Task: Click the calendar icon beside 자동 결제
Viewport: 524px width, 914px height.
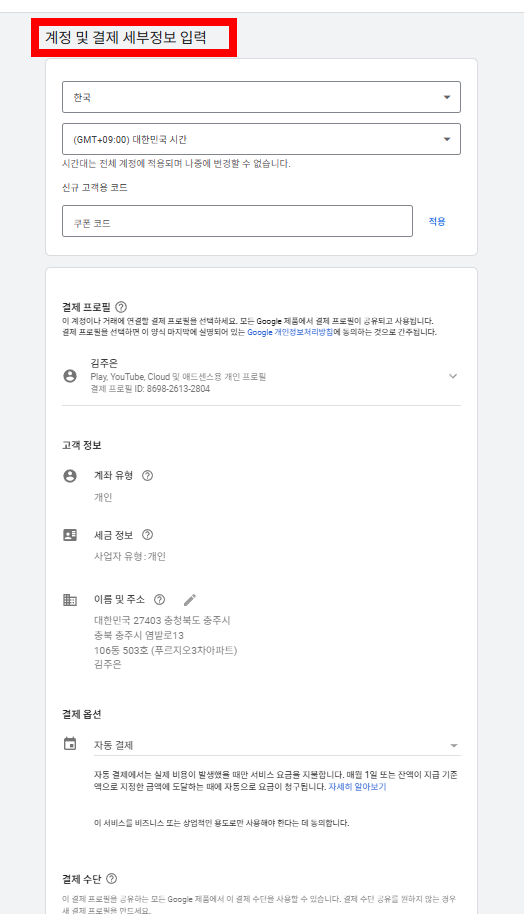Action: [x=70, y=744]
